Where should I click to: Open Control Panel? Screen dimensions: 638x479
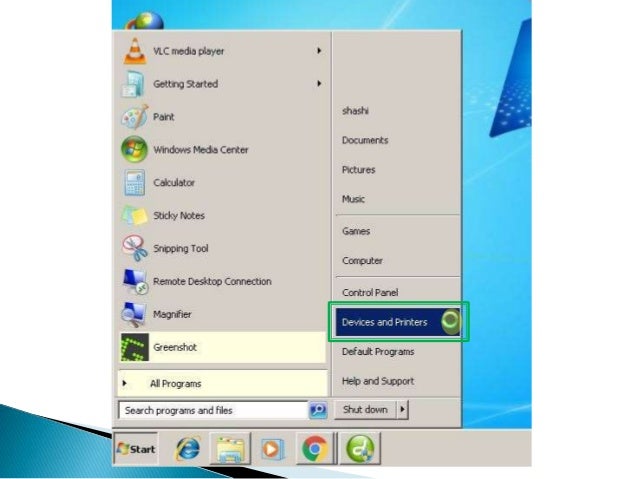point(398,293)
